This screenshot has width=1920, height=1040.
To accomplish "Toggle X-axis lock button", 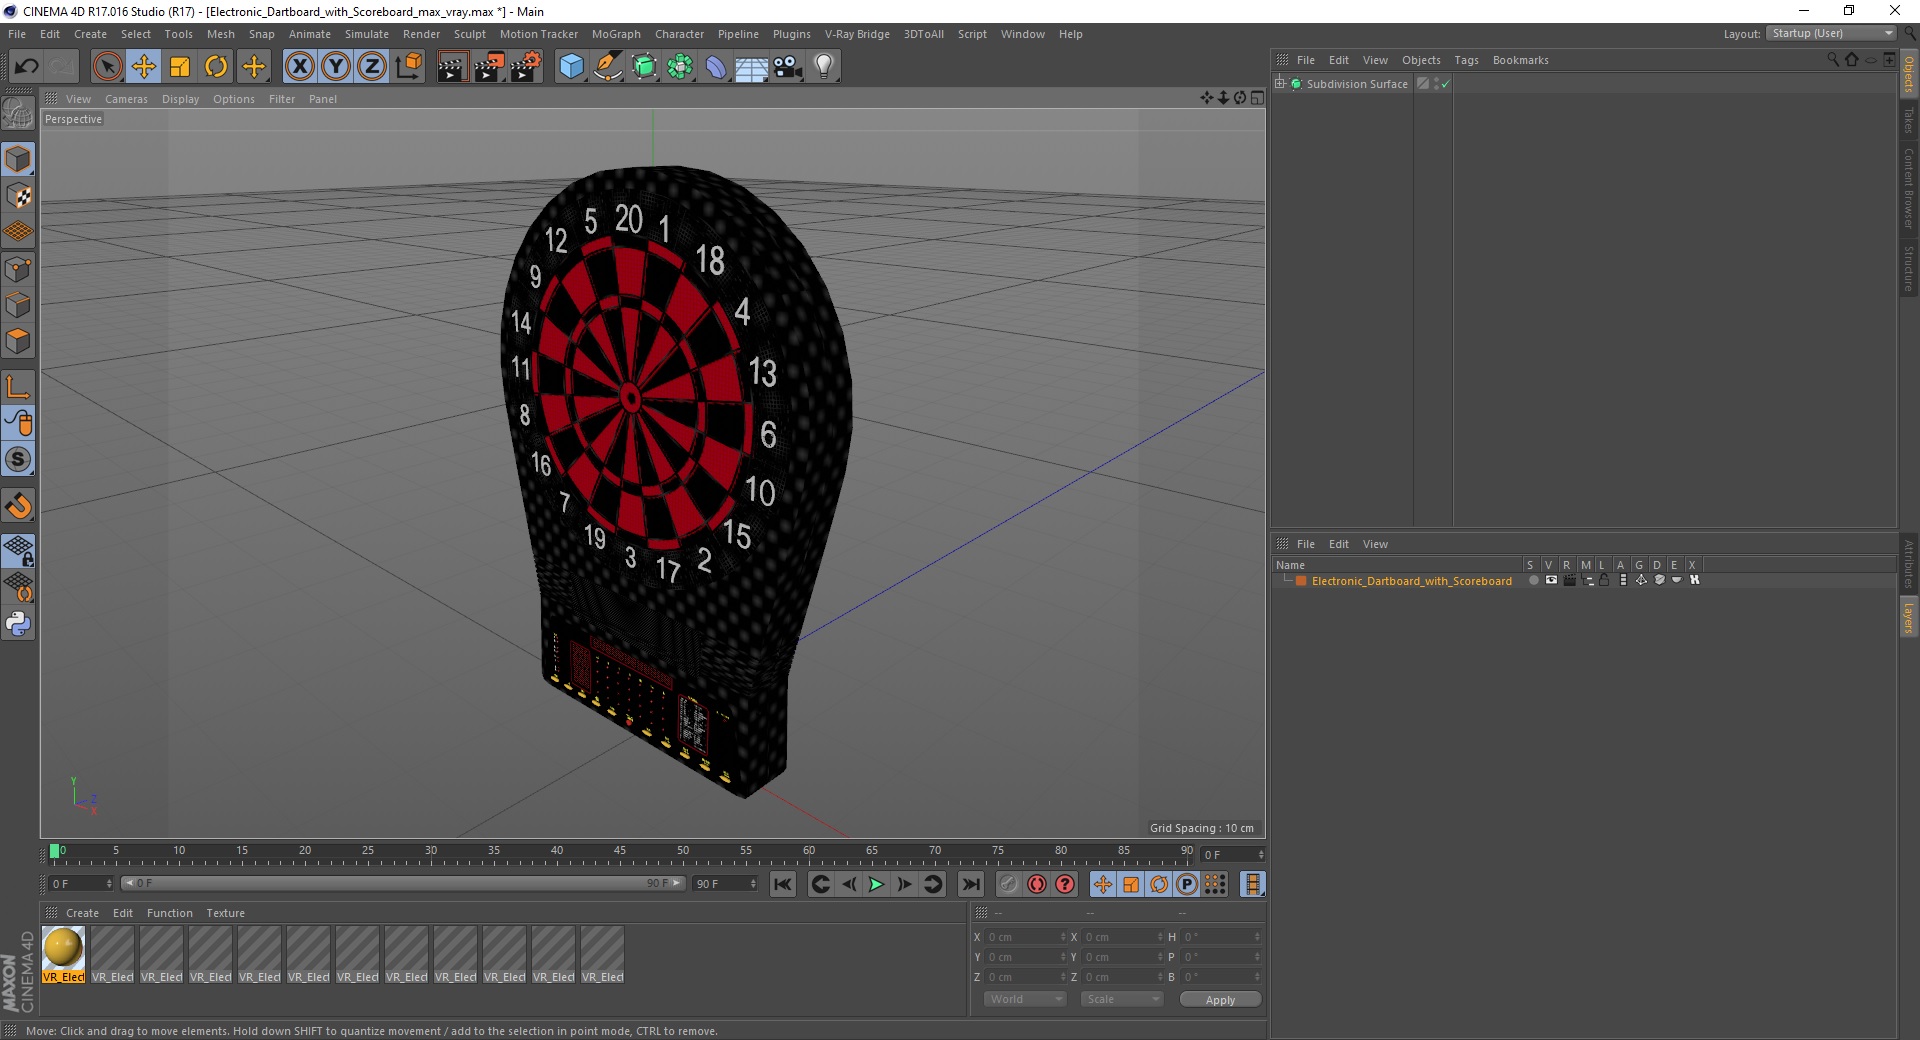I will point(299,67).
